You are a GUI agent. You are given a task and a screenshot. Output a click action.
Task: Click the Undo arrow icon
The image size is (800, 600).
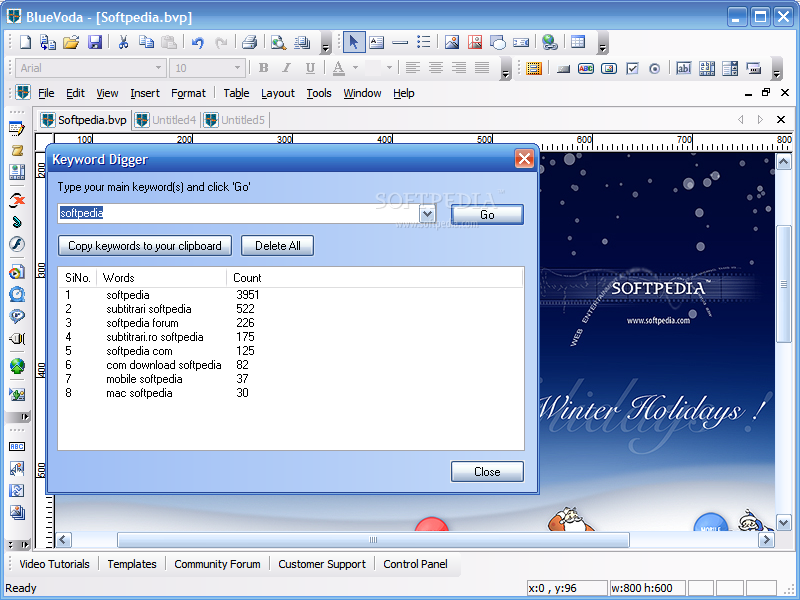197,42
